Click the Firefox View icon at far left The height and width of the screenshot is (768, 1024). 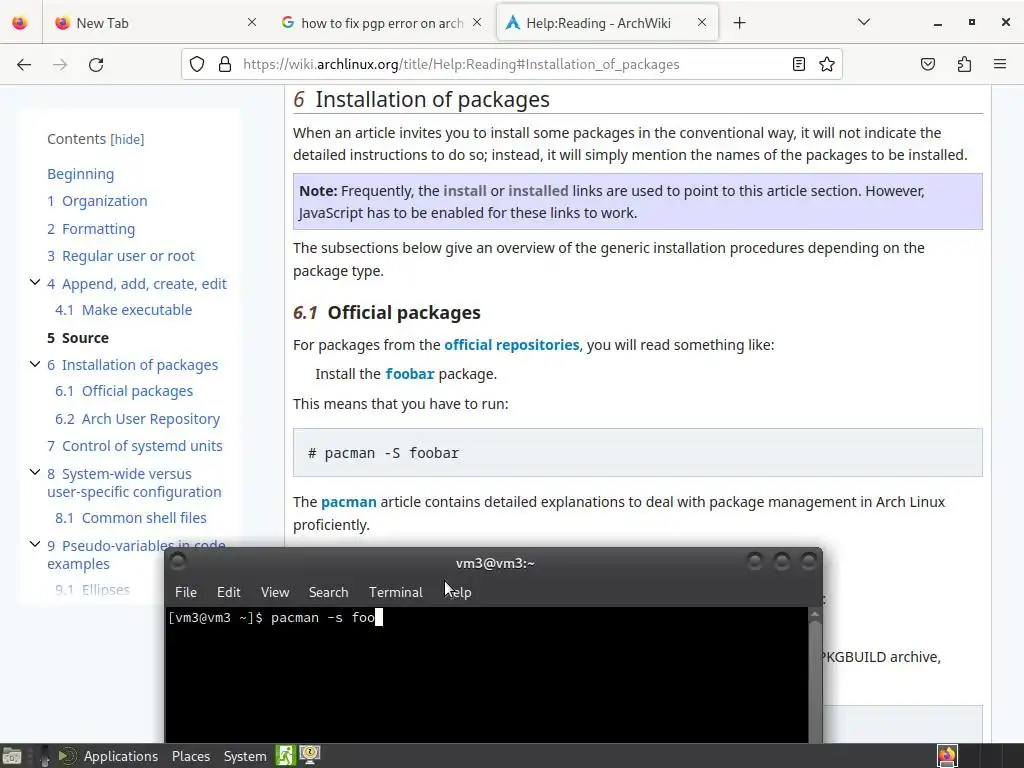20,23
